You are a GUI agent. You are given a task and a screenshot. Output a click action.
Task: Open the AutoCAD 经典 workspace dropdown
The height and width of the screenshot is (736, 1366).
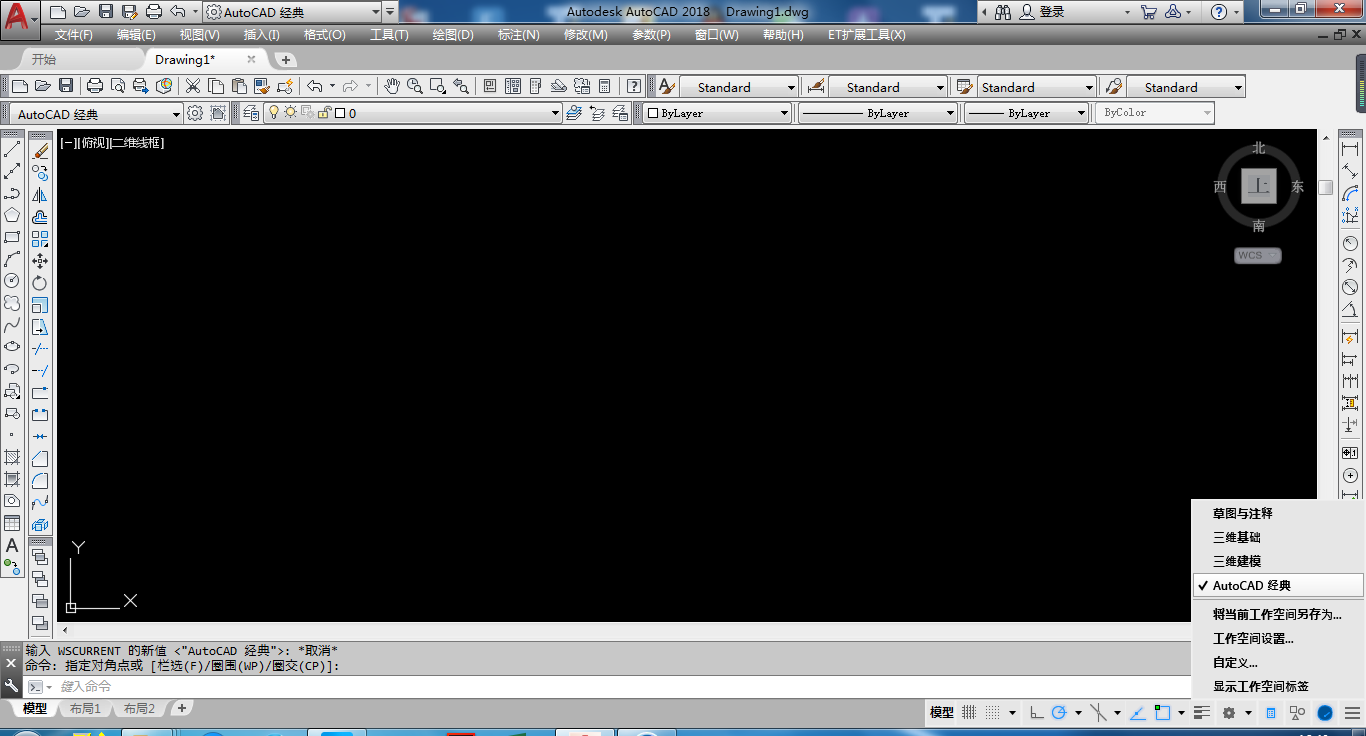98,114
